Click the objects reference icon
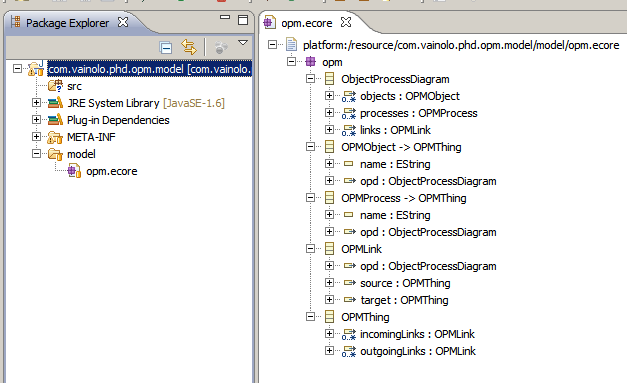This screenshot has height=383, width=627. (349, 96)
